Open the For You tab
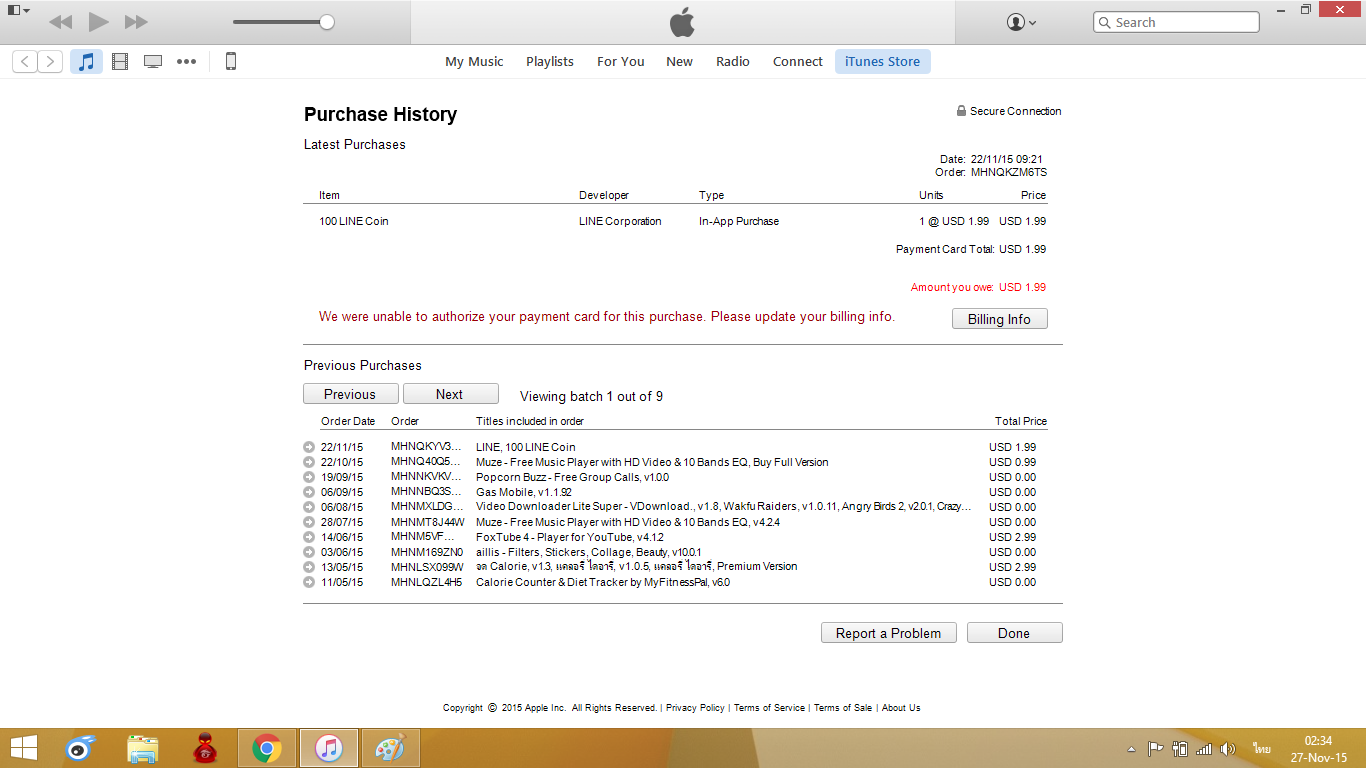1366x768 pixels. tap(621, 61)
